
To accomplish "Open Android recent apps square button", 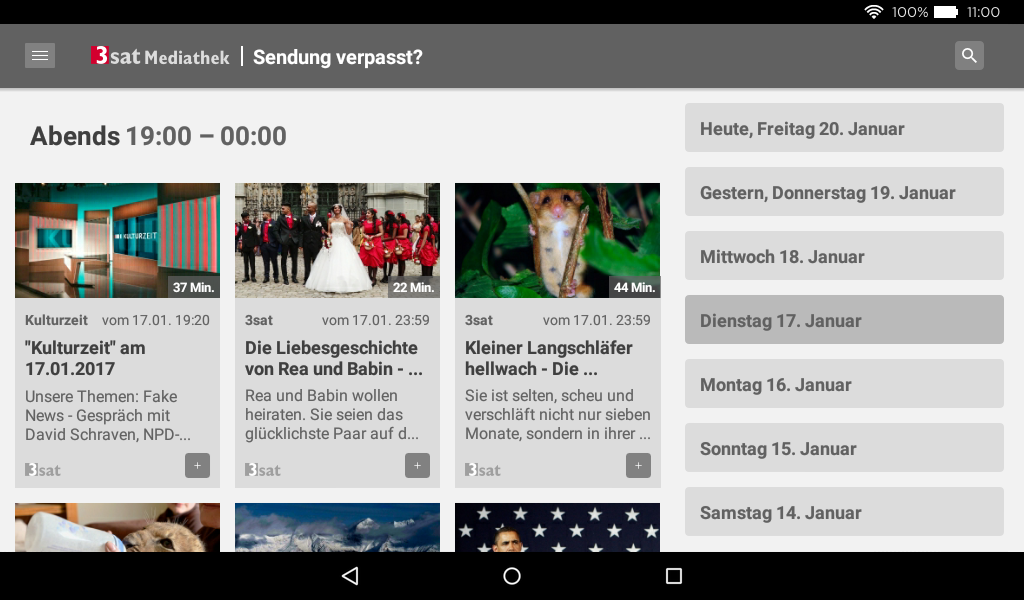I will [674, 576].
